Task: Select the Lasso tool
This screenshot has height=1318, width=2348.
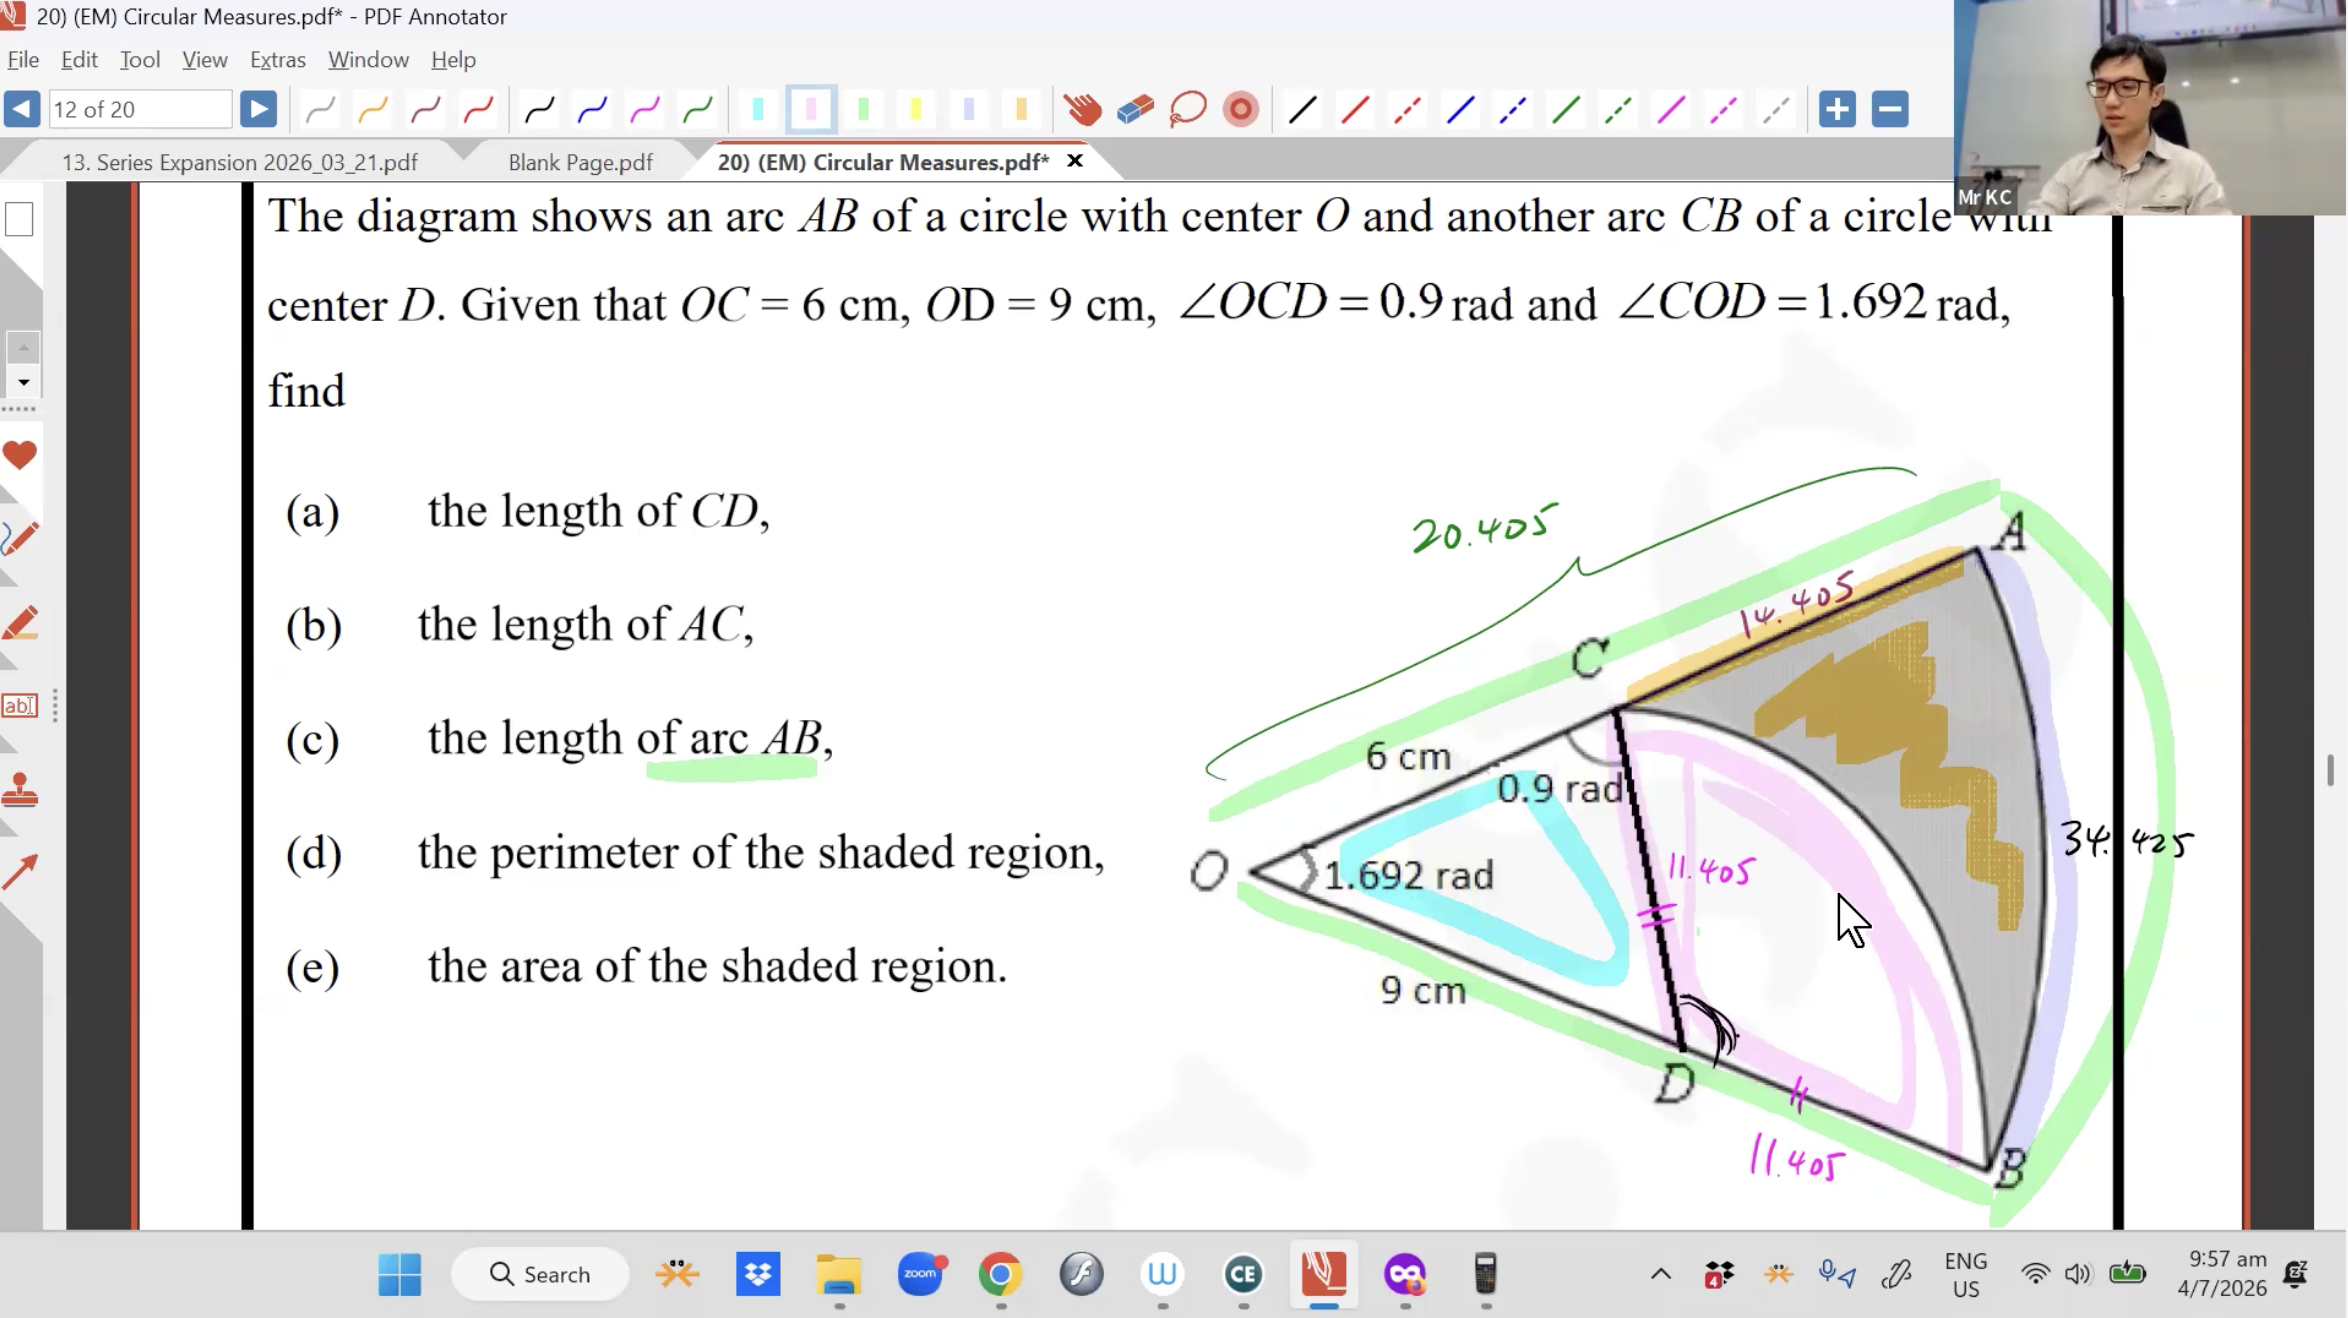Action: click(x=1188, y=109)
